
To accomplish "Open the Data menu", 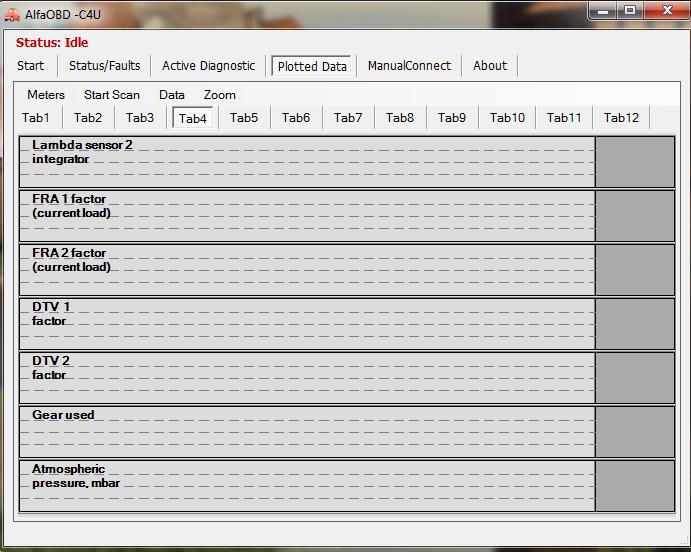I will (172, 95).
